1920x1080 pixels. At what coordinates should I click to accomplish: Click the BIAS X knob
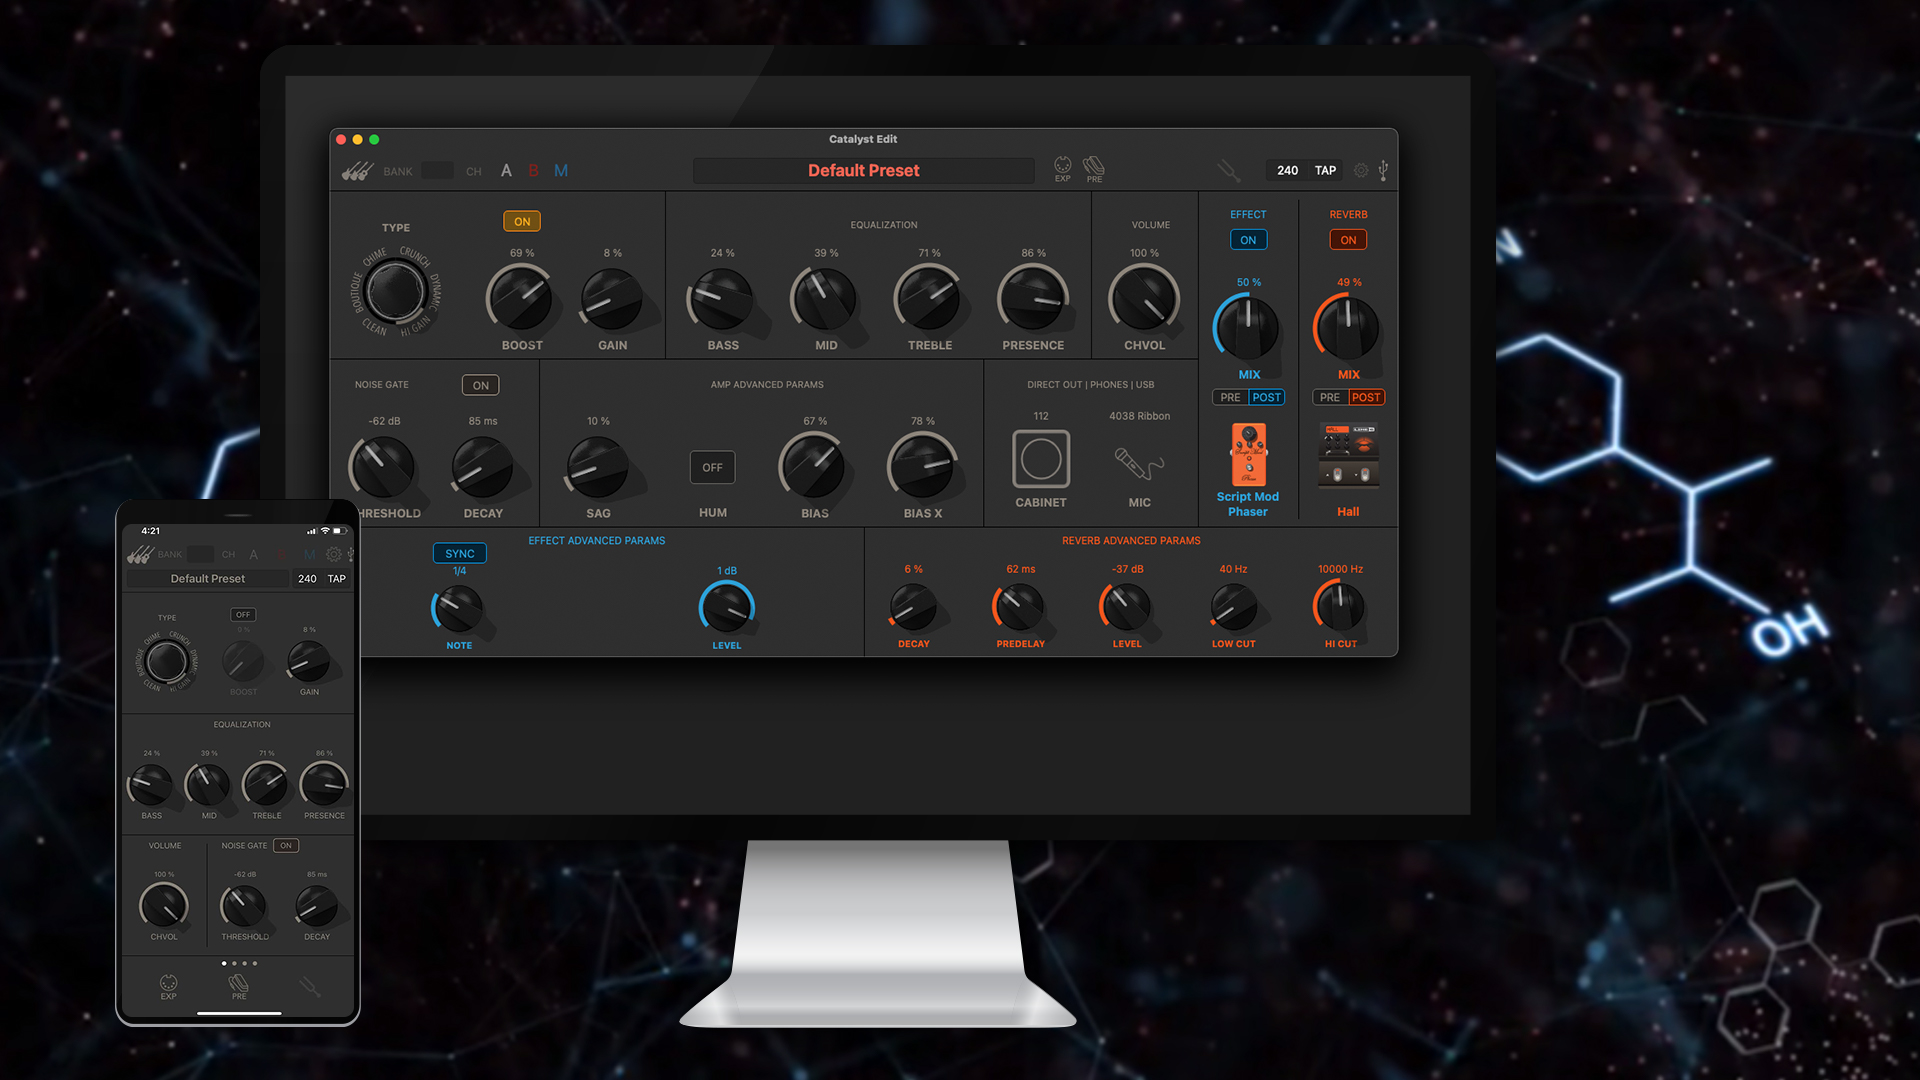[x=922, y=466]
